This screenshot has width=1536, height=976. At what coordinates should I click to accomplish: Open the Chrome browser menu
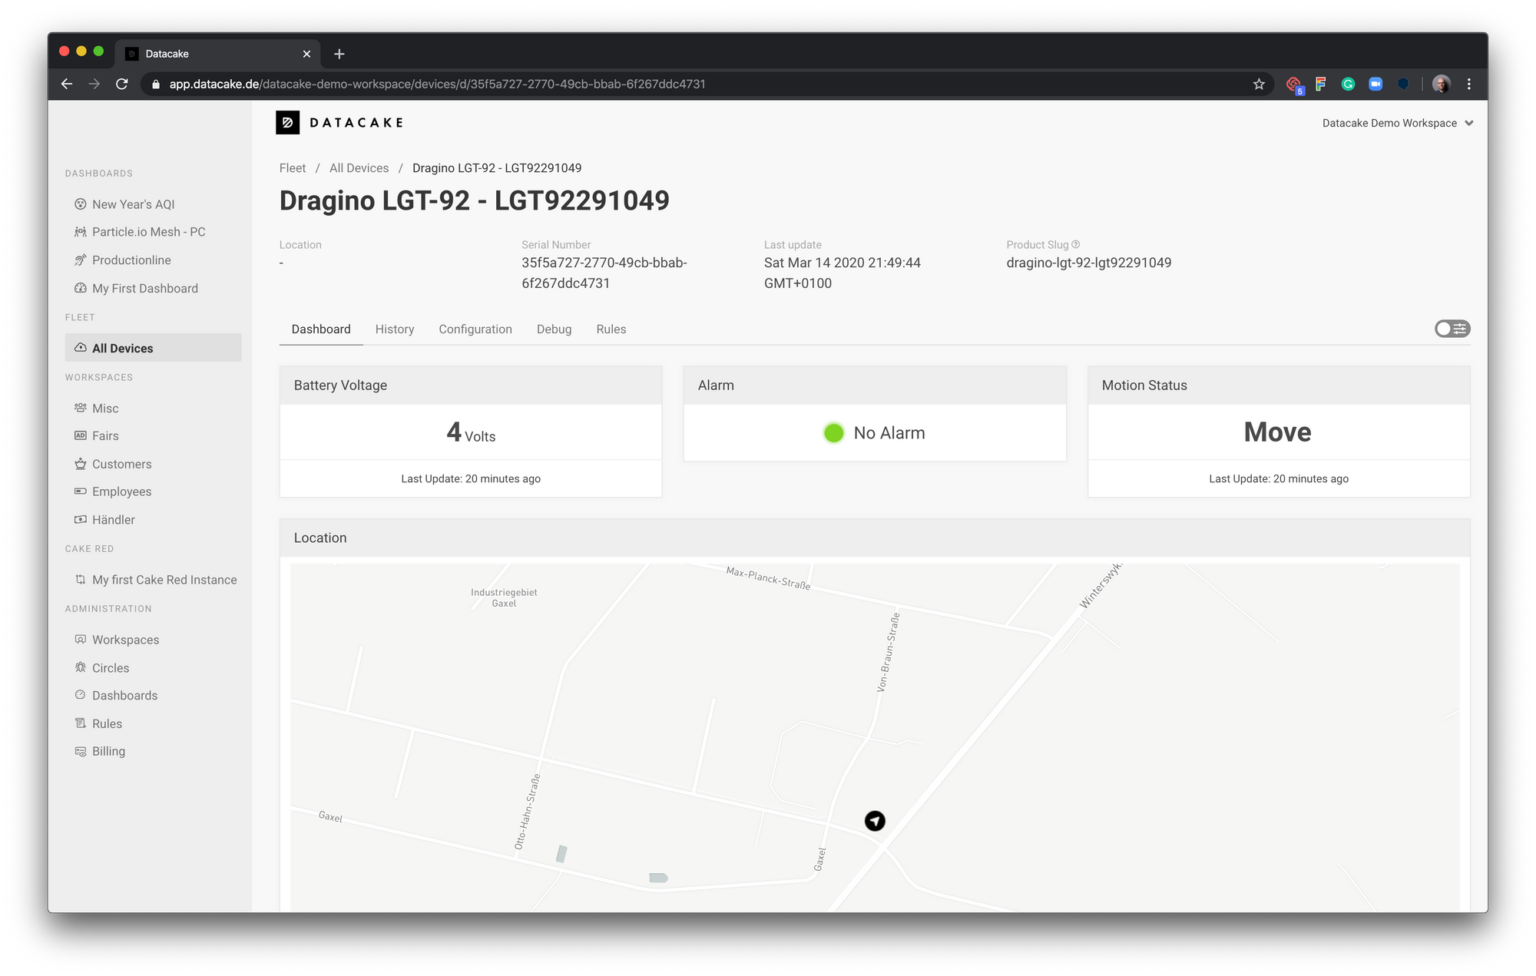[x=1468, y=84]
